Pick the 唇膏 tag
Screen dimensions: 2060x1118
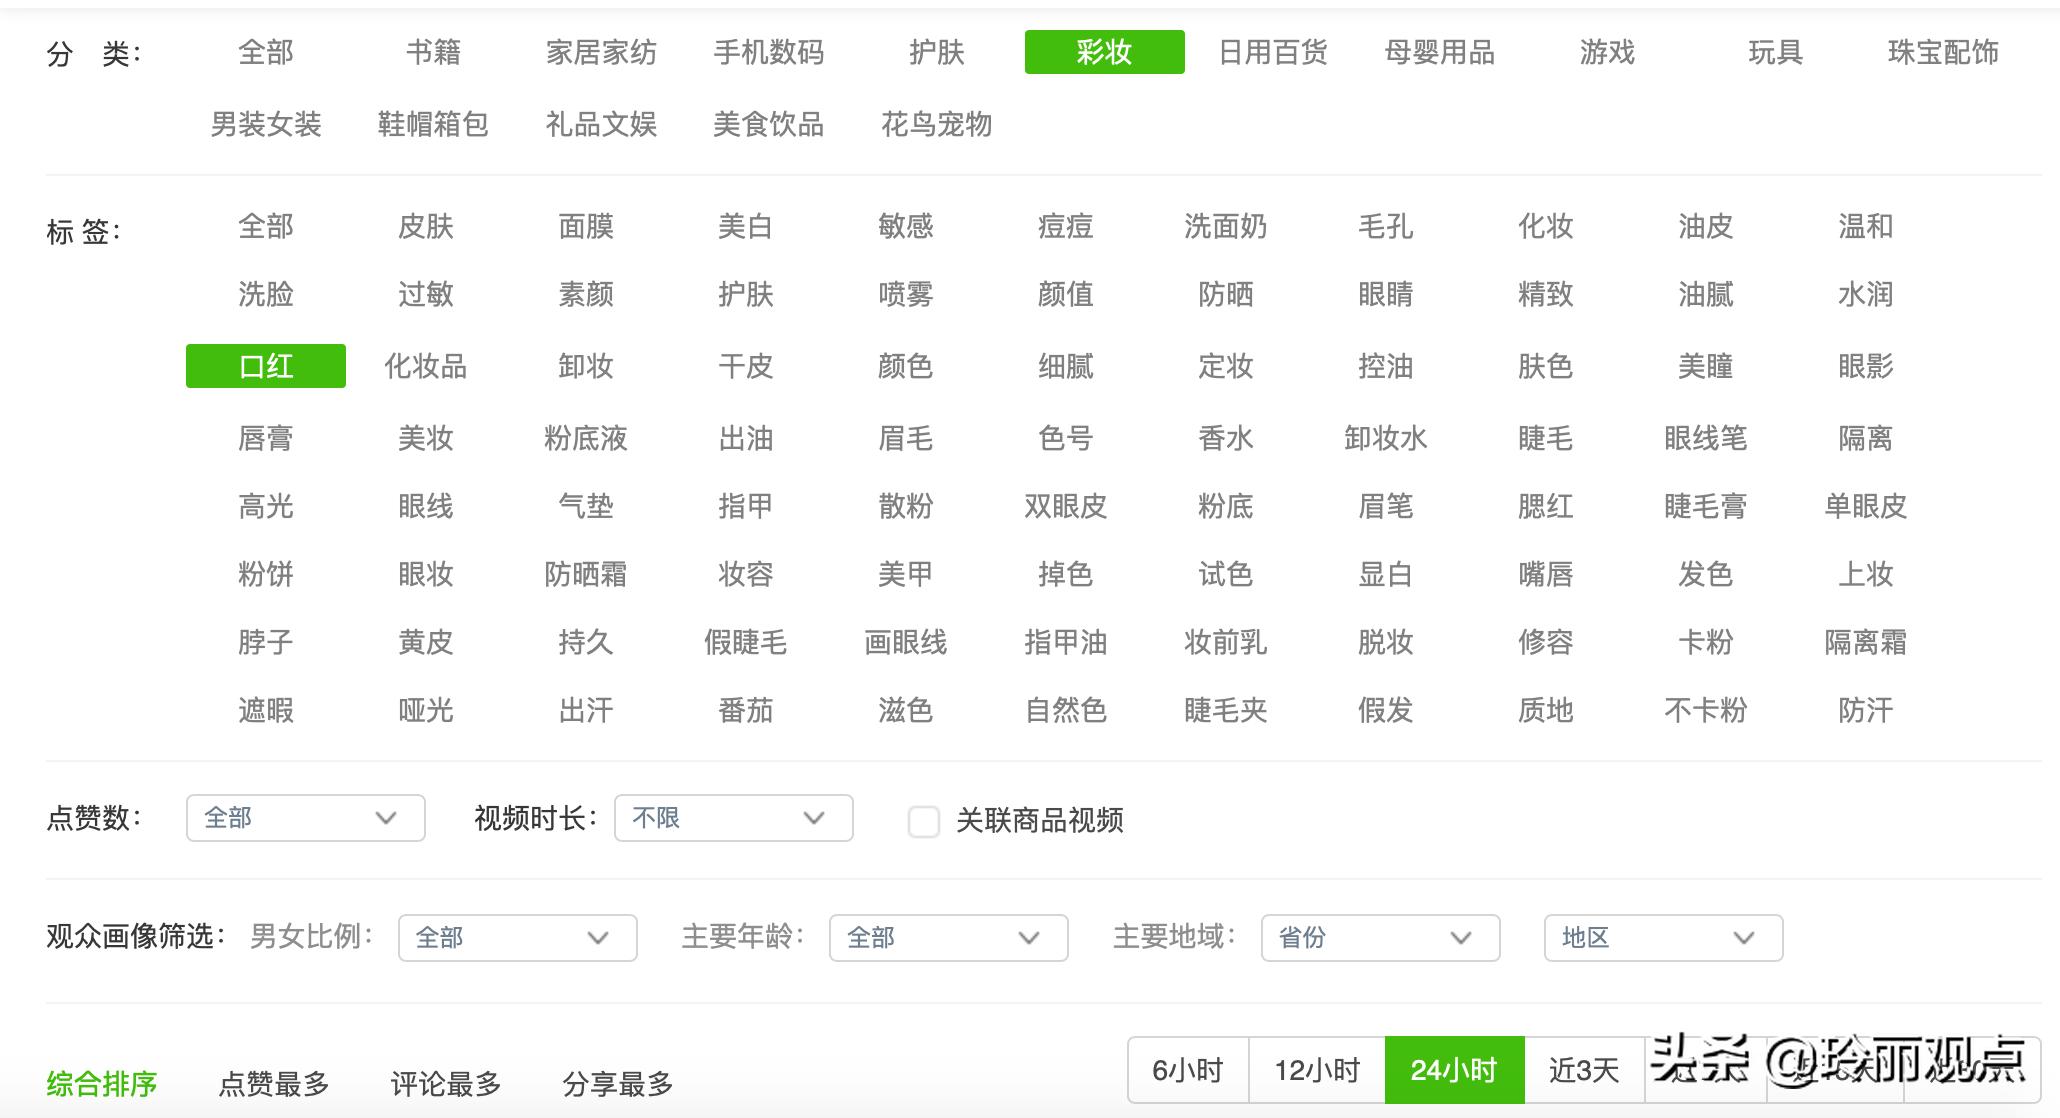pos(266,438)
